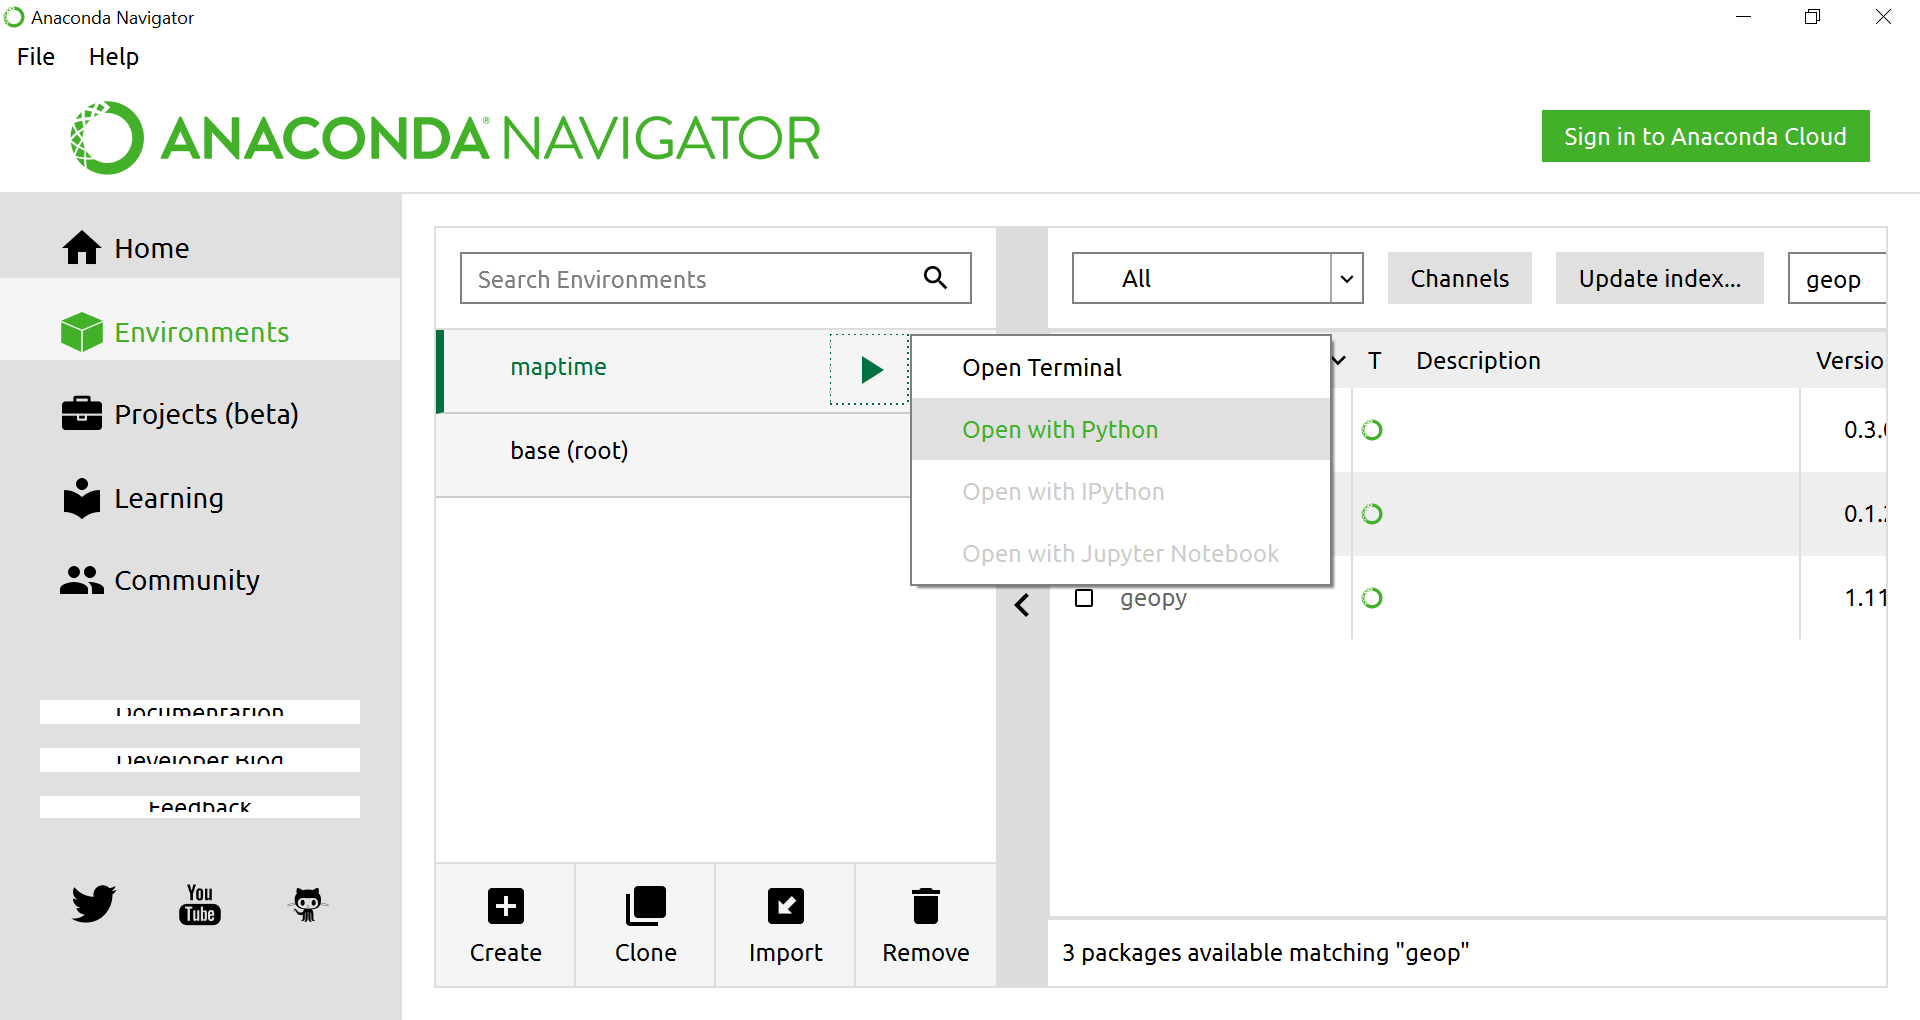
Task: Open the Twitter bird icon link
Action: pos(94,904)
